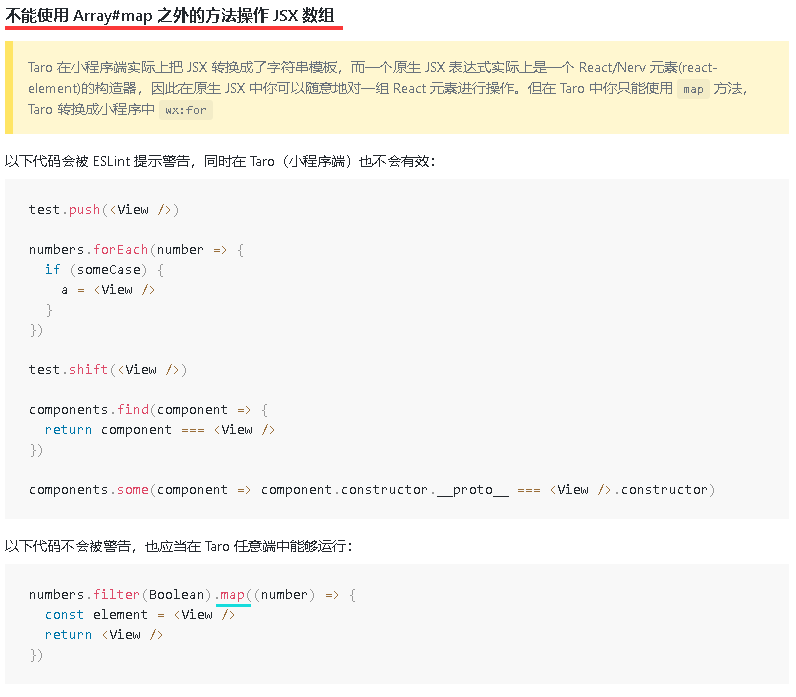Click 'filter' in the numbers.filter line
This screenshot has height=697, width=796.
click(x=117, y=594)
